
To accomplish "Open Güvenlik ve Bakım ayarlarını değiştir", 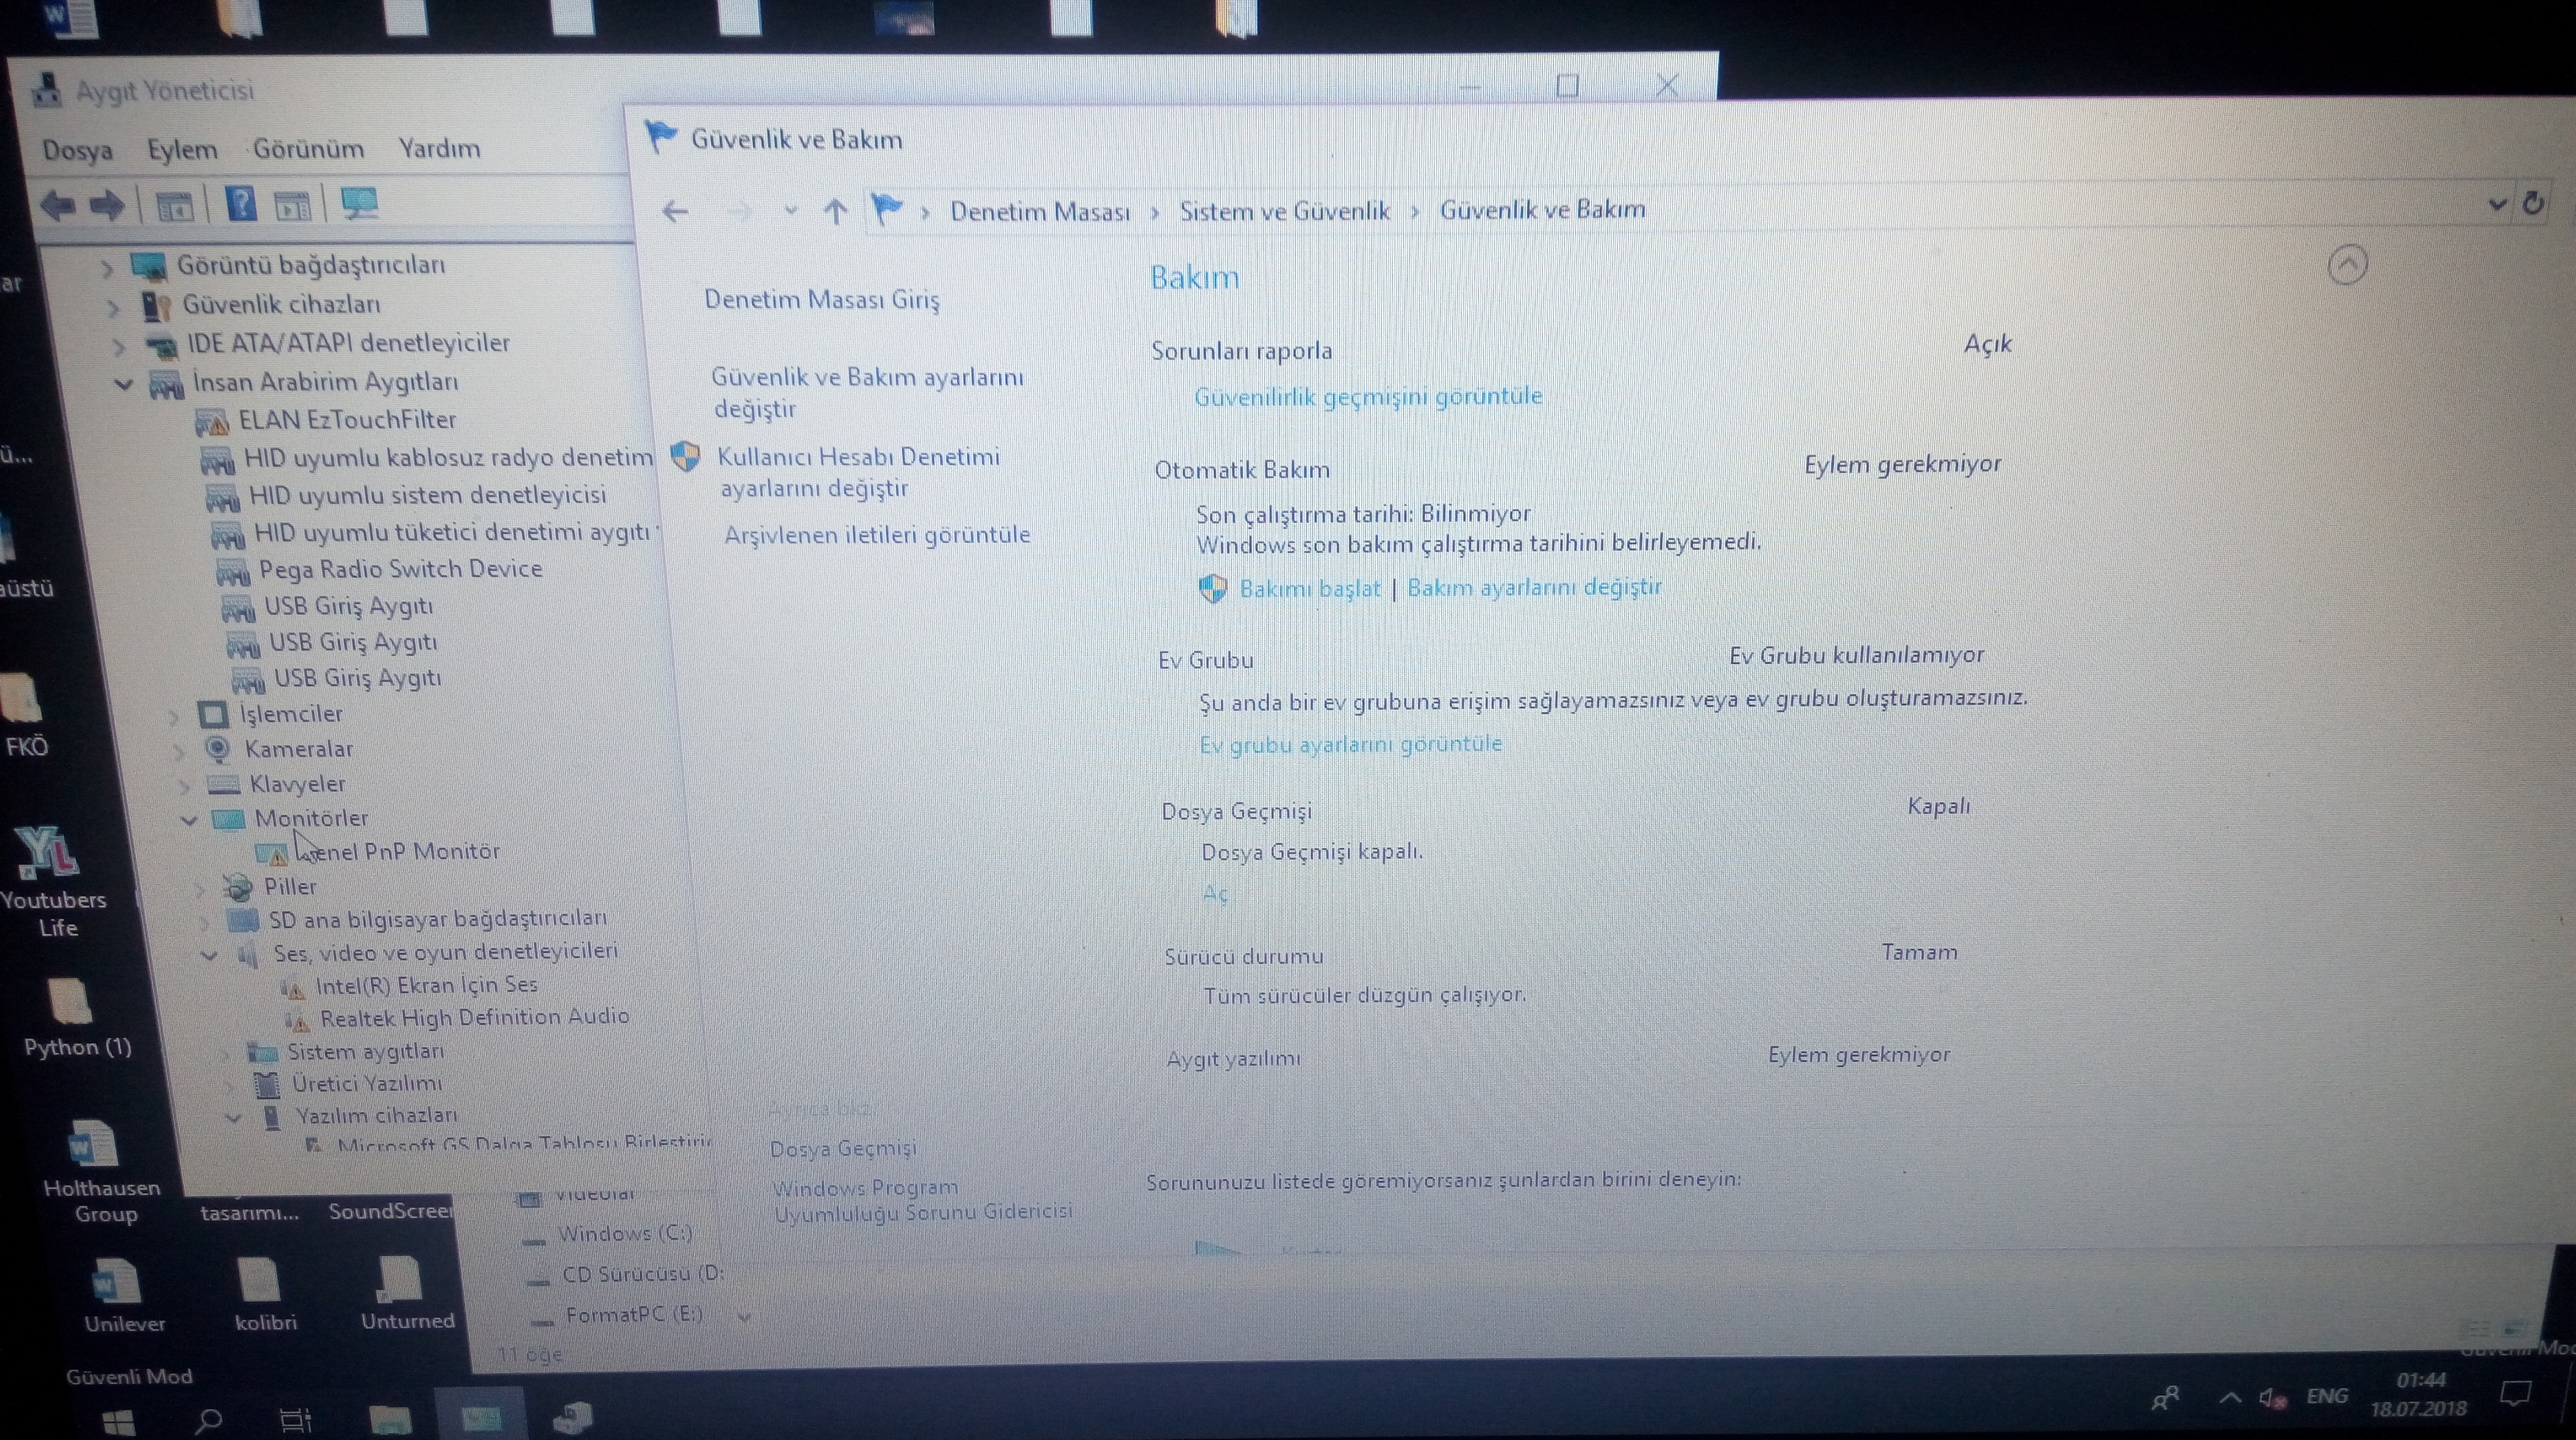I will (x=867, y=393).
